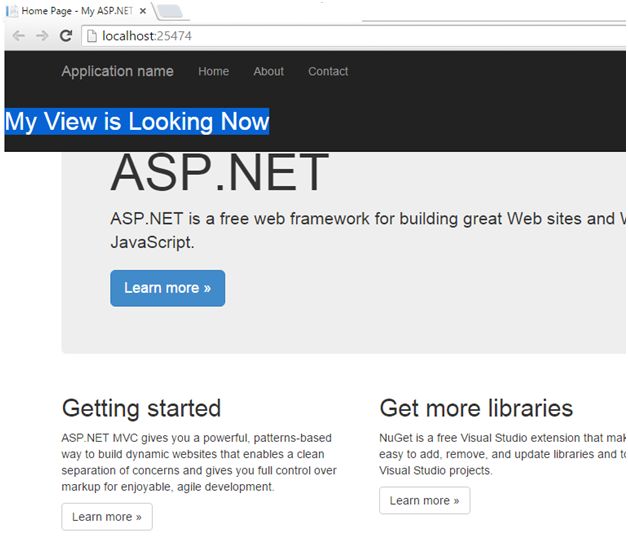
Task: Open the Contact navbar link
Action: tap(328, 72)
